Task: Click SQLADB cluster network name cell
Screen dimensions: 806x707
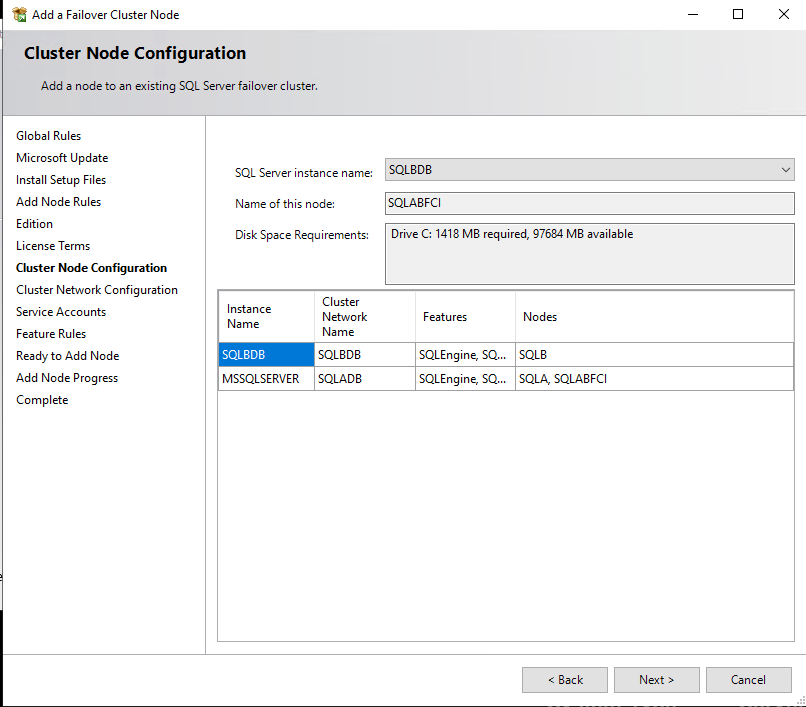Action: (364, 378)
